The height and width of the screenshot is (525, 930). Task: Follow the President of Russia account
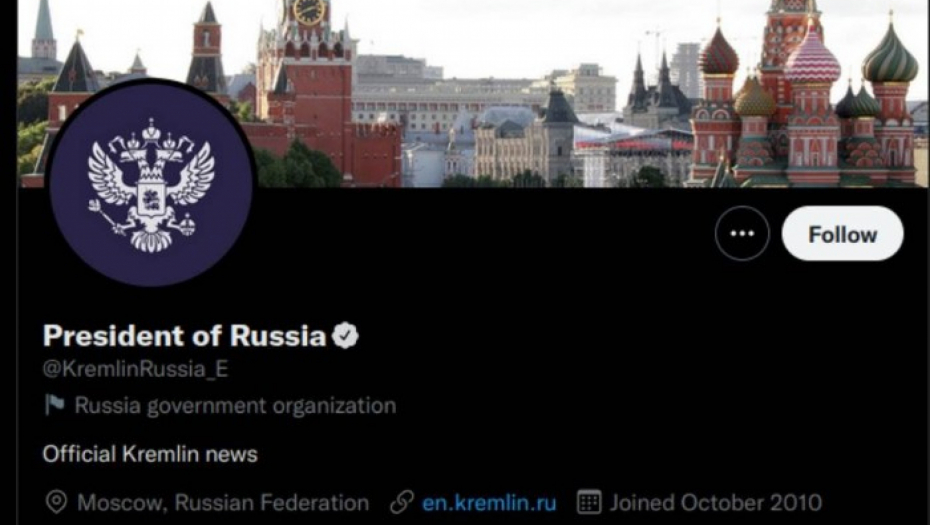(842, 234)
